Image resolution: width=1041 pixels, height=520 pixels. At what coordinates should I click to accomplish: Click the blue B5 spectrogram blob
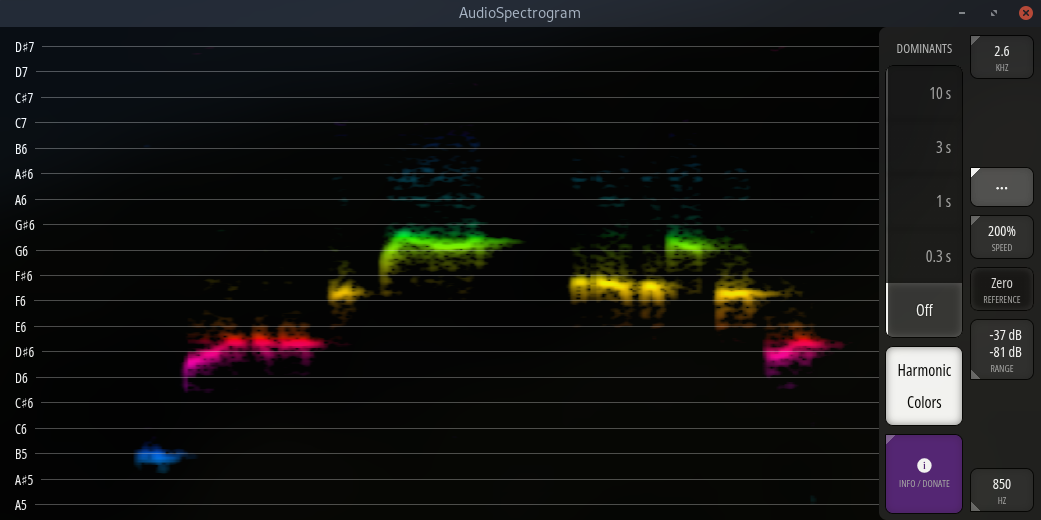coord(159,456)
